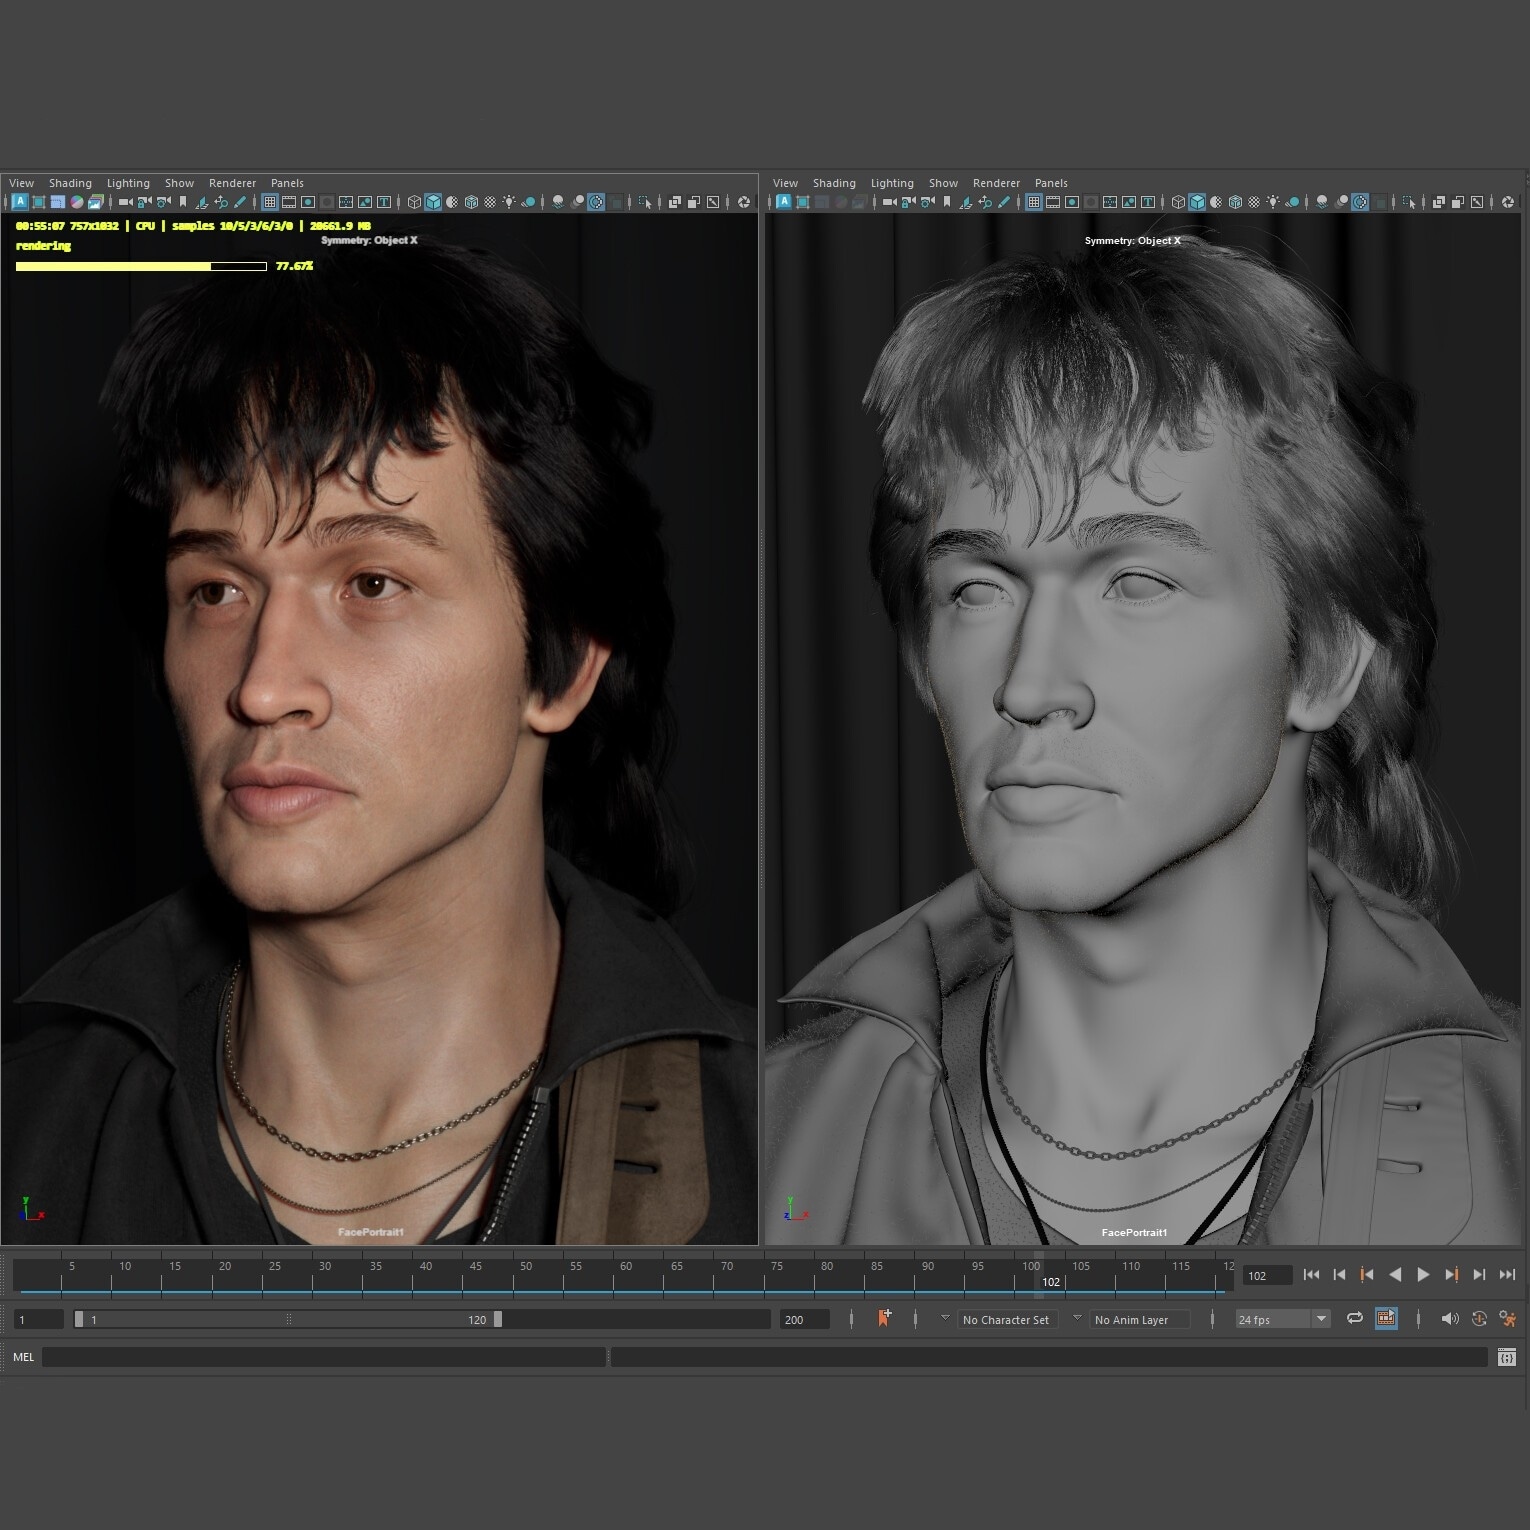Click No Character Set field
Screen dimensions: 1530x1530
[1008, 1320]
